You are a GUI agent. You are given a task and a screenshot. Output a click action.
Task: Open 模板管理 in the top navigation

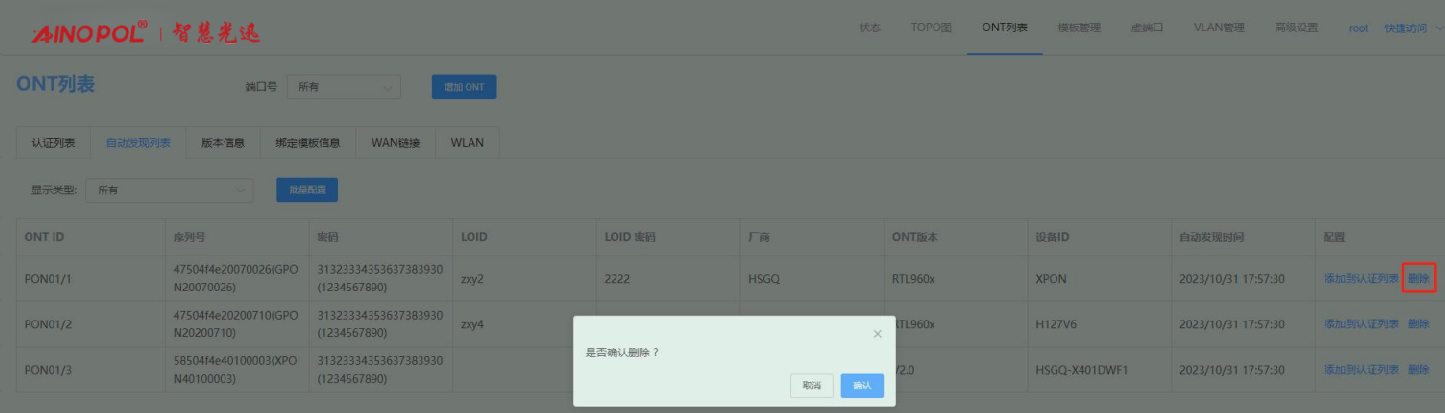point(1079,28)
